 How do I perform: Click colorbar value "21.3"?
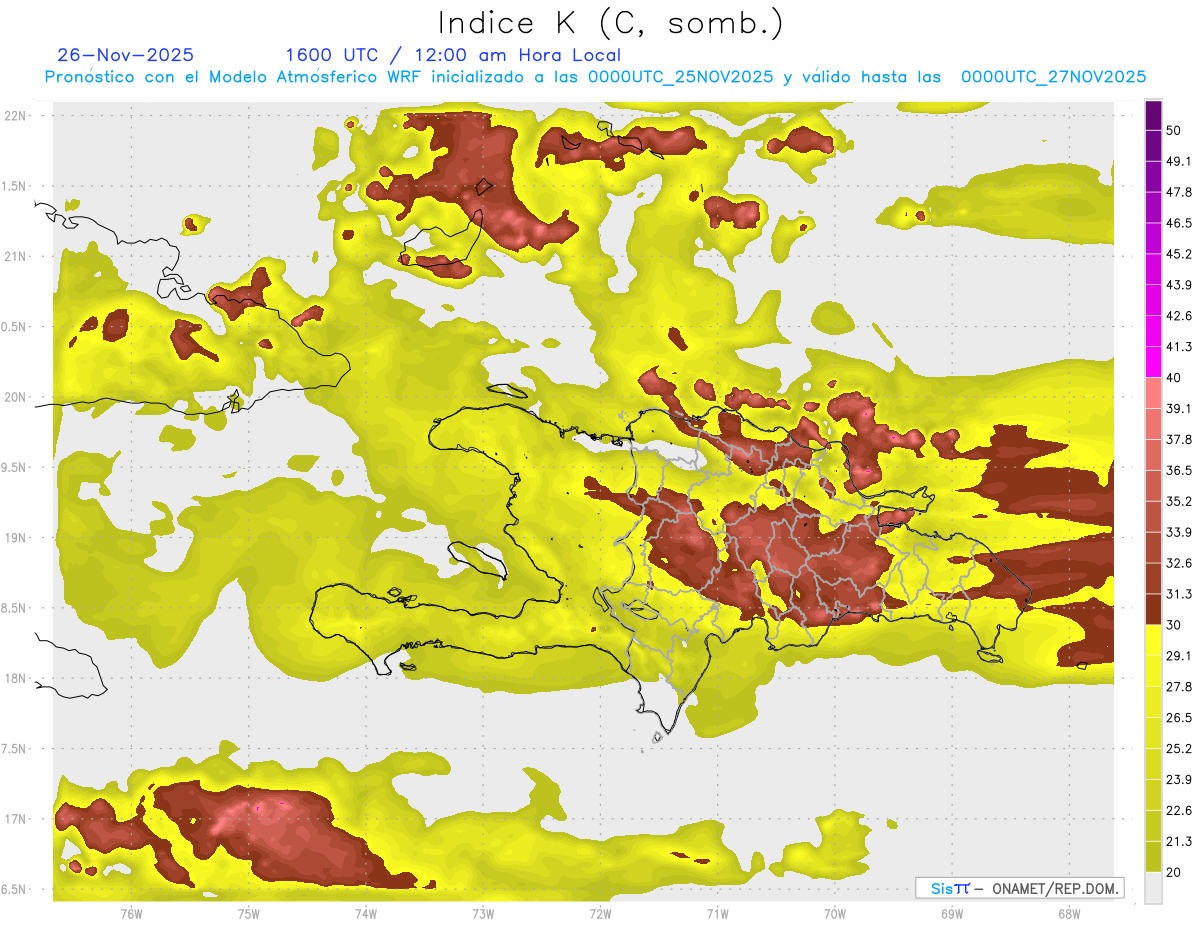click(1179, 841)
